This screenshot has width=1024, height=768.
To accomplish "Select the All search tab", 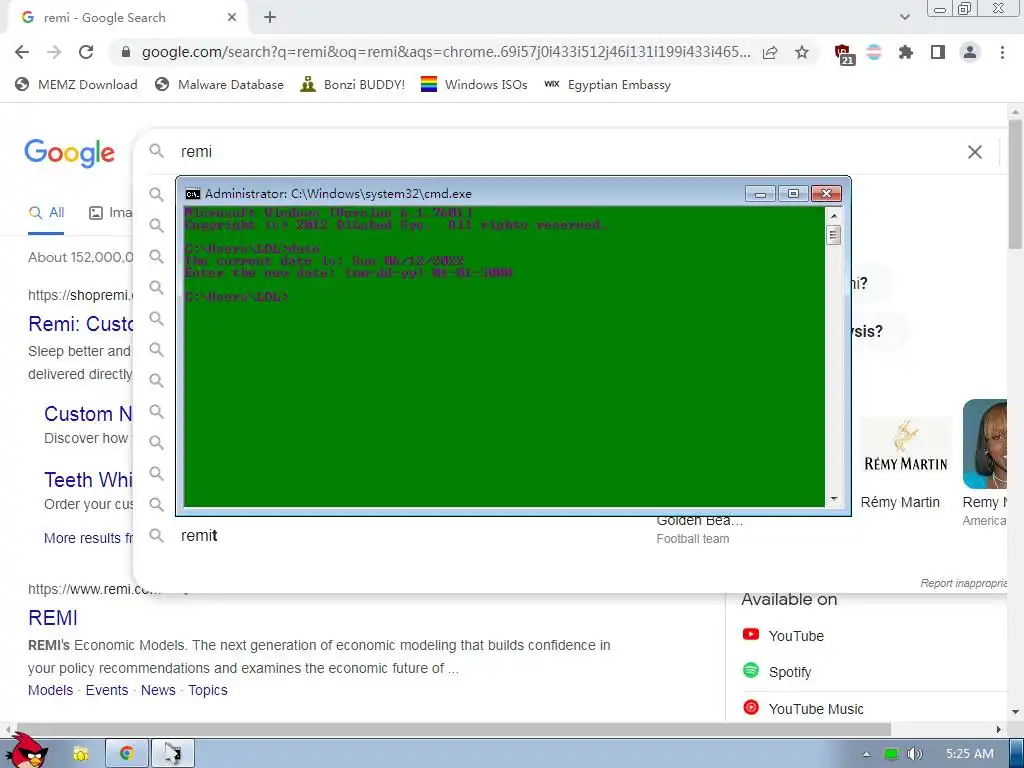I will (x=46, y=213).
